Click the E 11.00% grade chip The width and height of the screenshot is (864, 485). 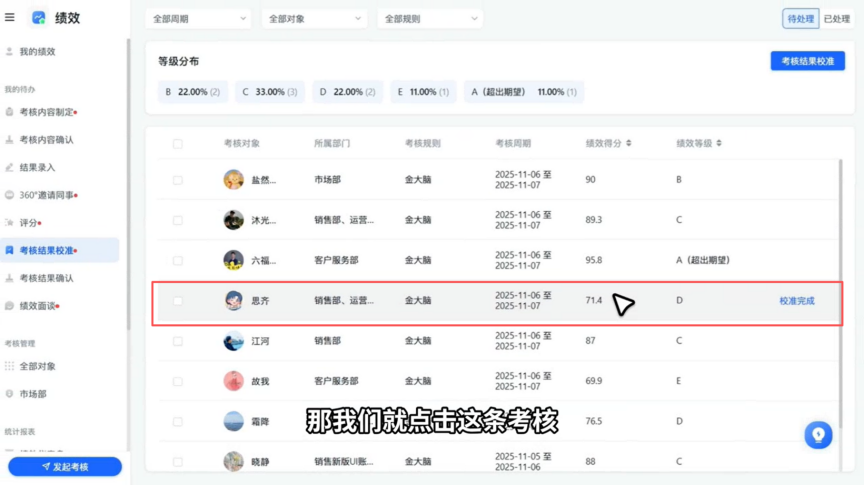[423, 92]
